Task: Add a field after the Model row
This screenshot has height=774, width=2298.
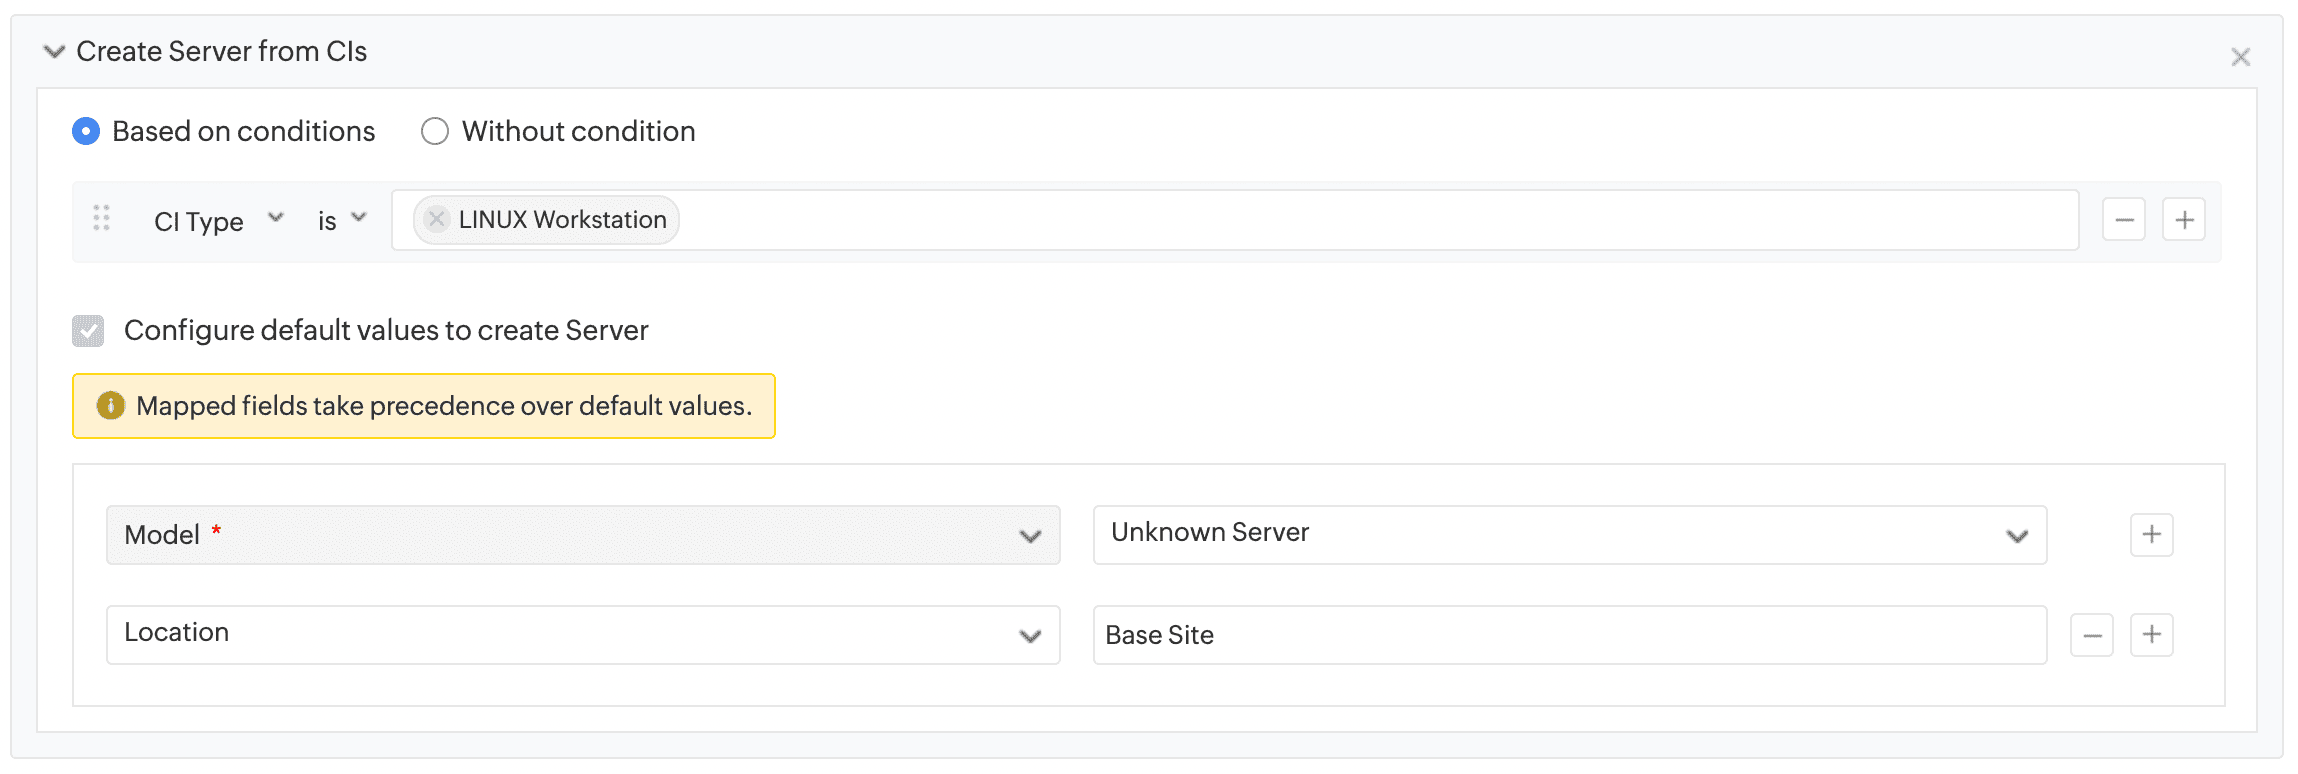Action: [2151, 535]
